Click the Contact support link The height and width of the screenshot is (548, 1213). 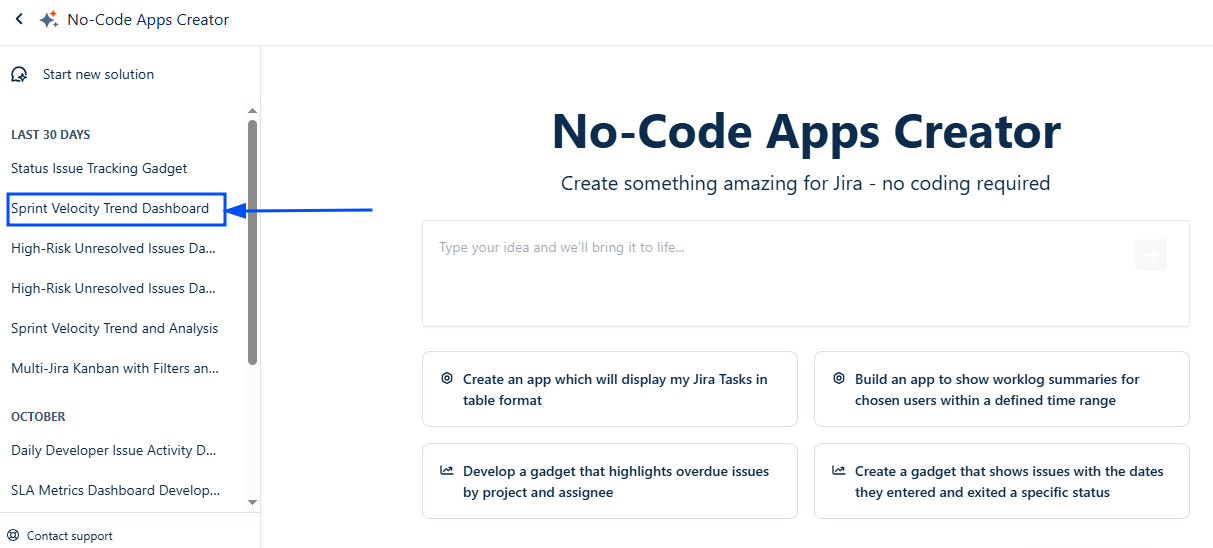click(x=69, y=536)
